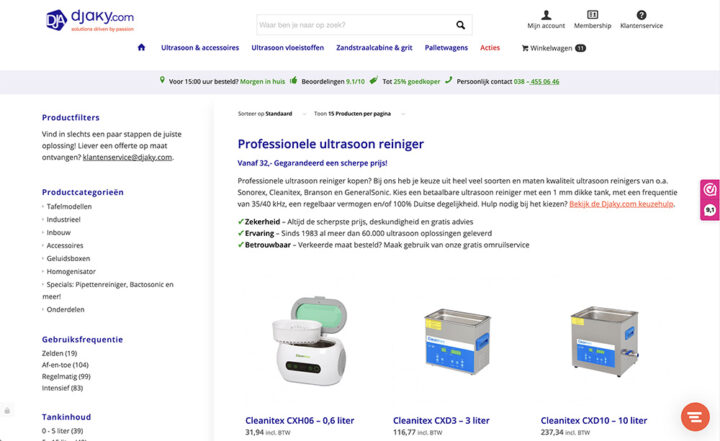Open Ultrasoon vloeistoffen menu
This screenshot has height=441, width=720.
(x=287, y=48)
